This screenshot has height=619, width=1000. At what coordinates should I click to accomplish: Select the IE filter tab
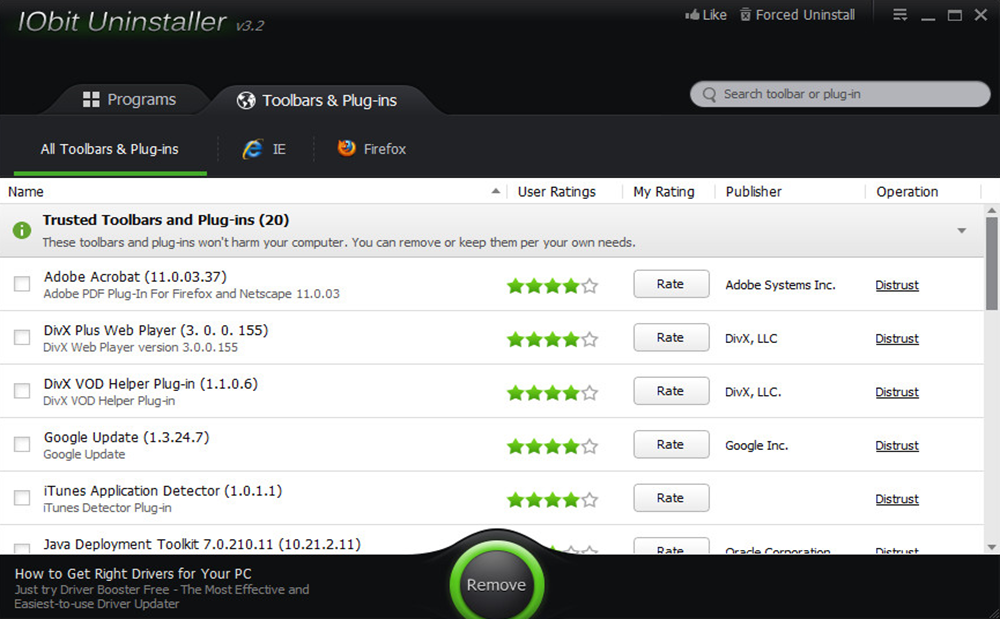pos(264,149)
